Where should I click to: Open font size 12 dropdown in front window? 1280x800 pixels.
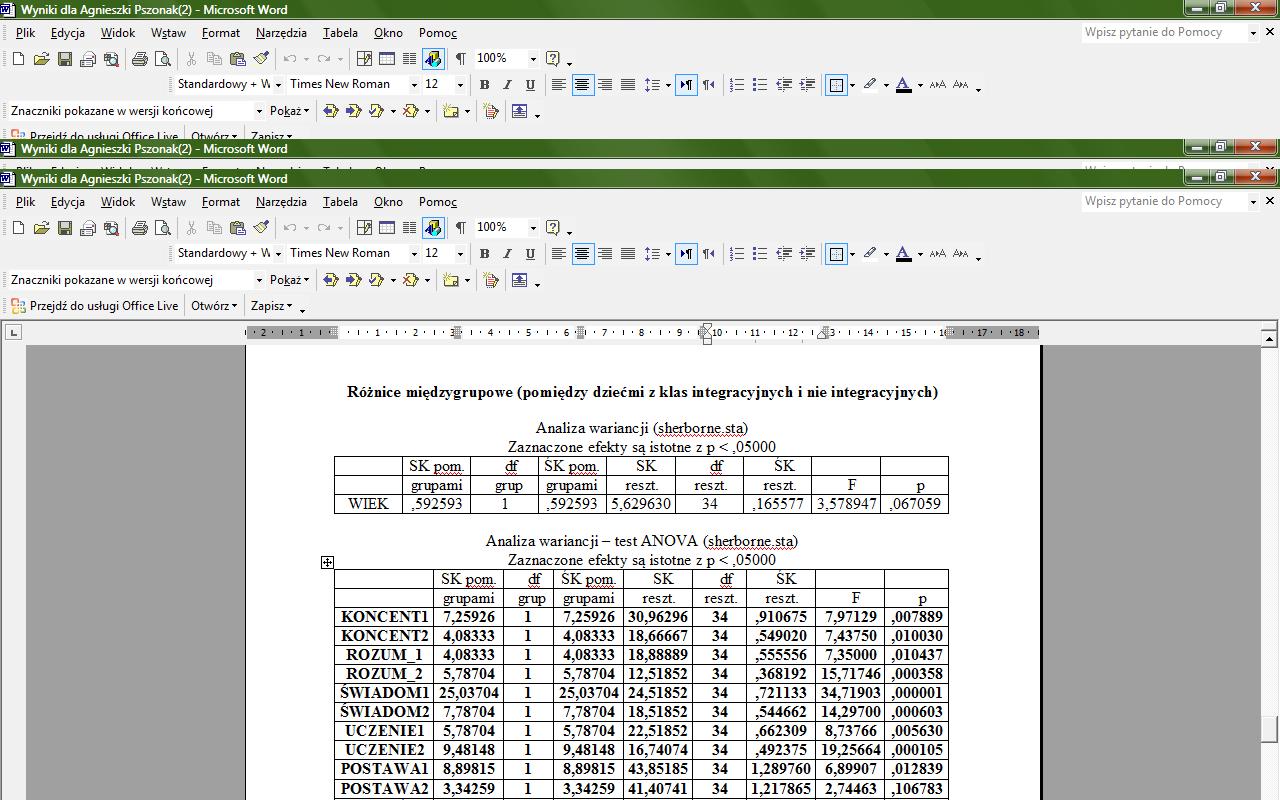[460, 254]
